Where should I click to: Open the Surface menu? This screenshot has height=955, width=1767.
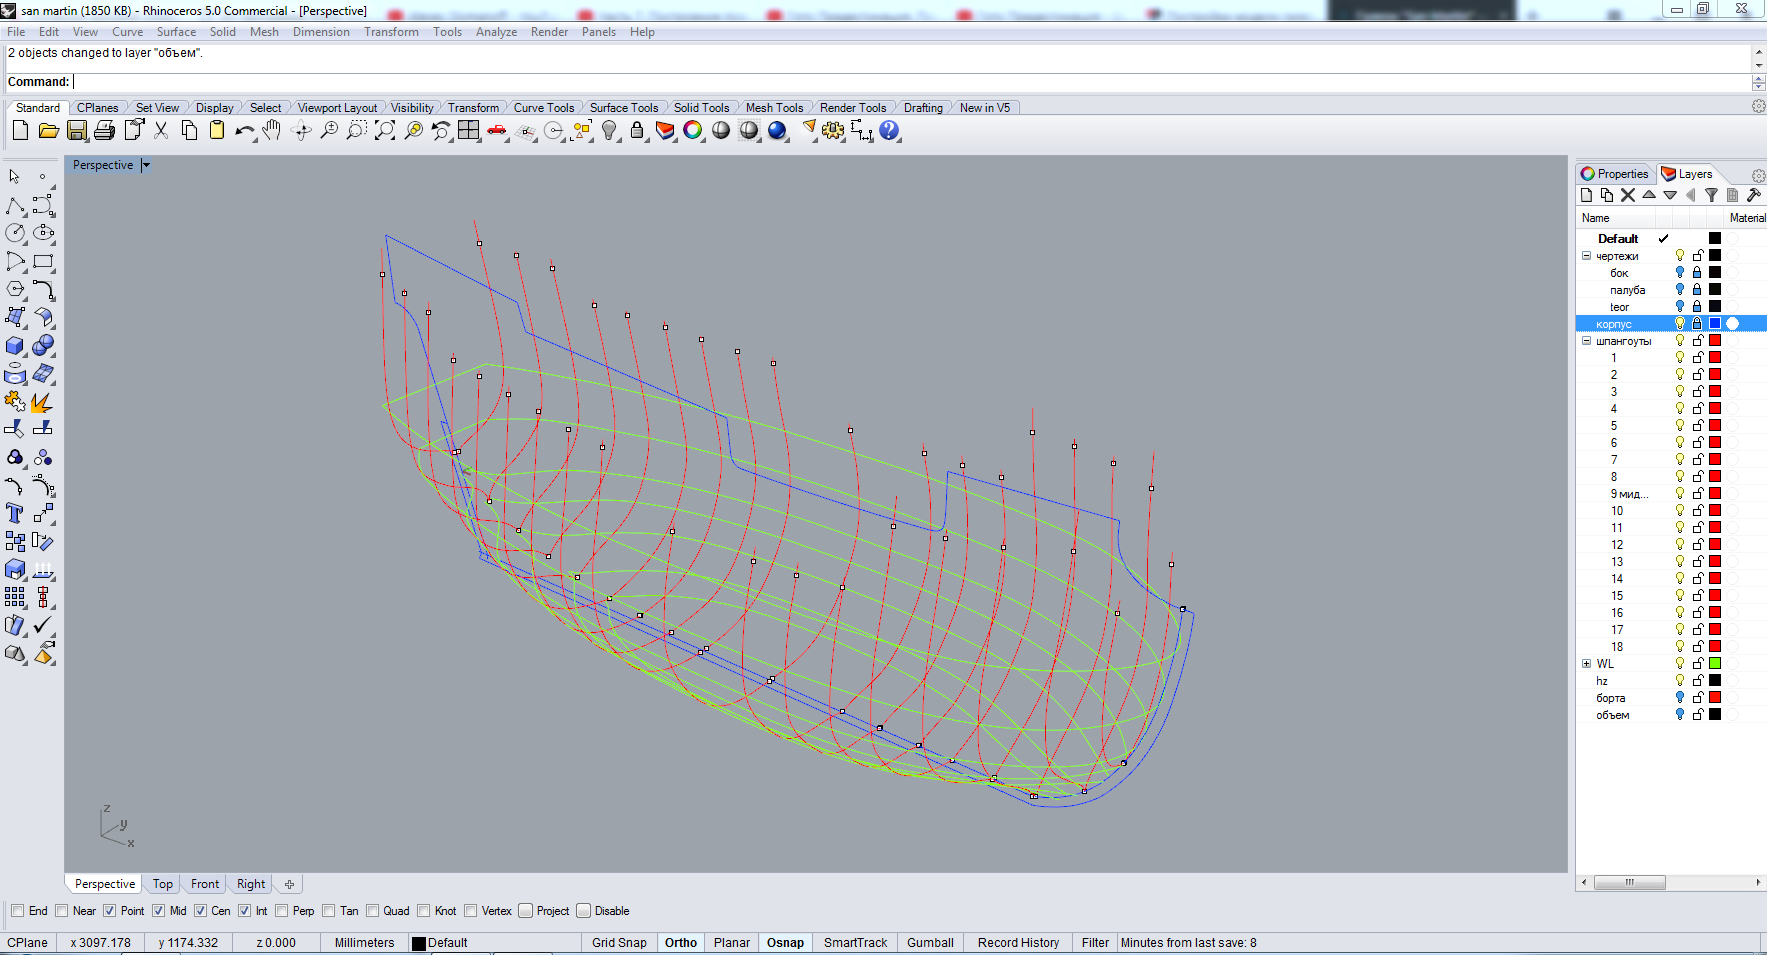pyautogui.click(x=176, y=32)
